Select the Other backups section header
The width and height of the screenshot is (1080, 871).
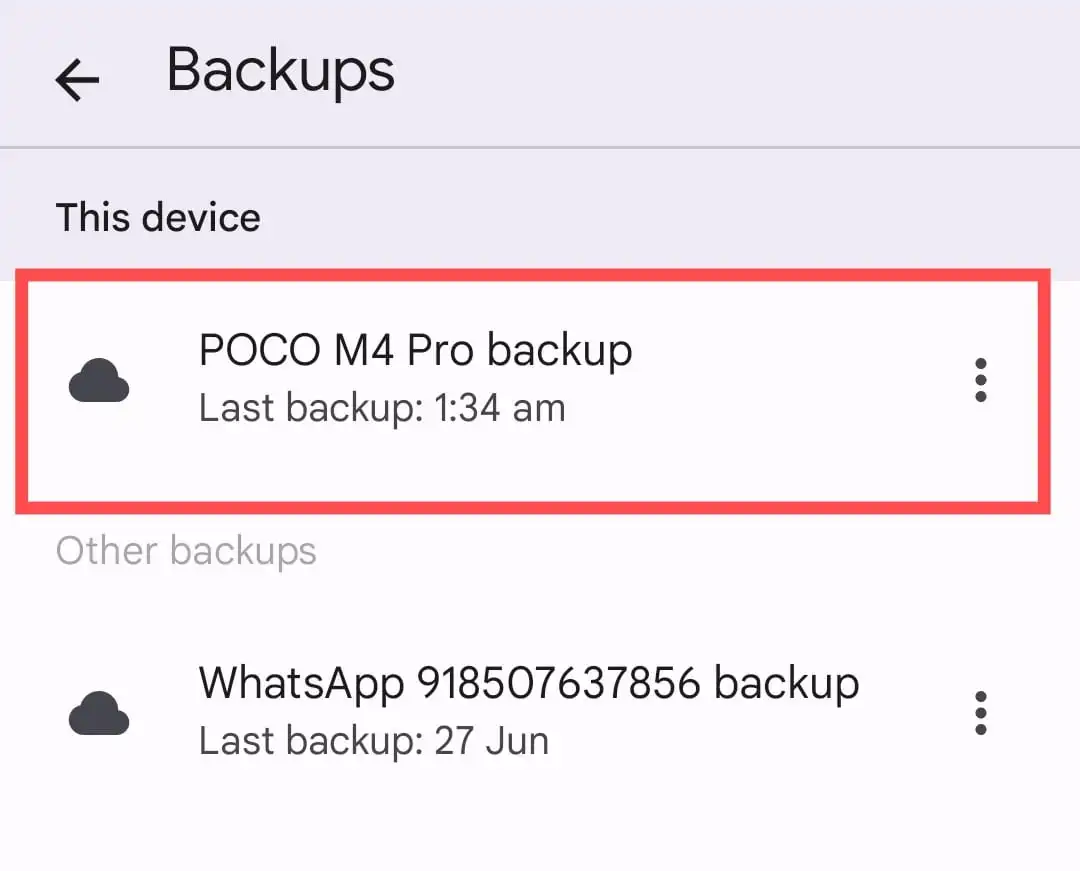click(x=186, y=550)
